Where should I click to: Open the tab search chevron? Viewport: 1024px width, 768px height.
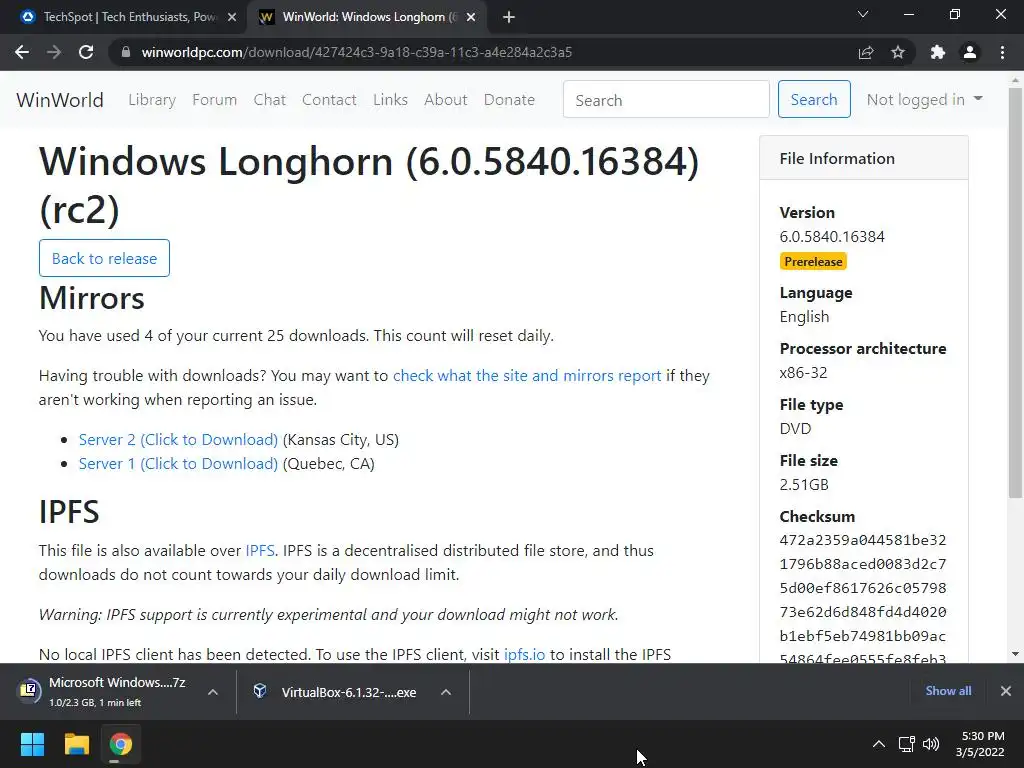click(863, 14)
